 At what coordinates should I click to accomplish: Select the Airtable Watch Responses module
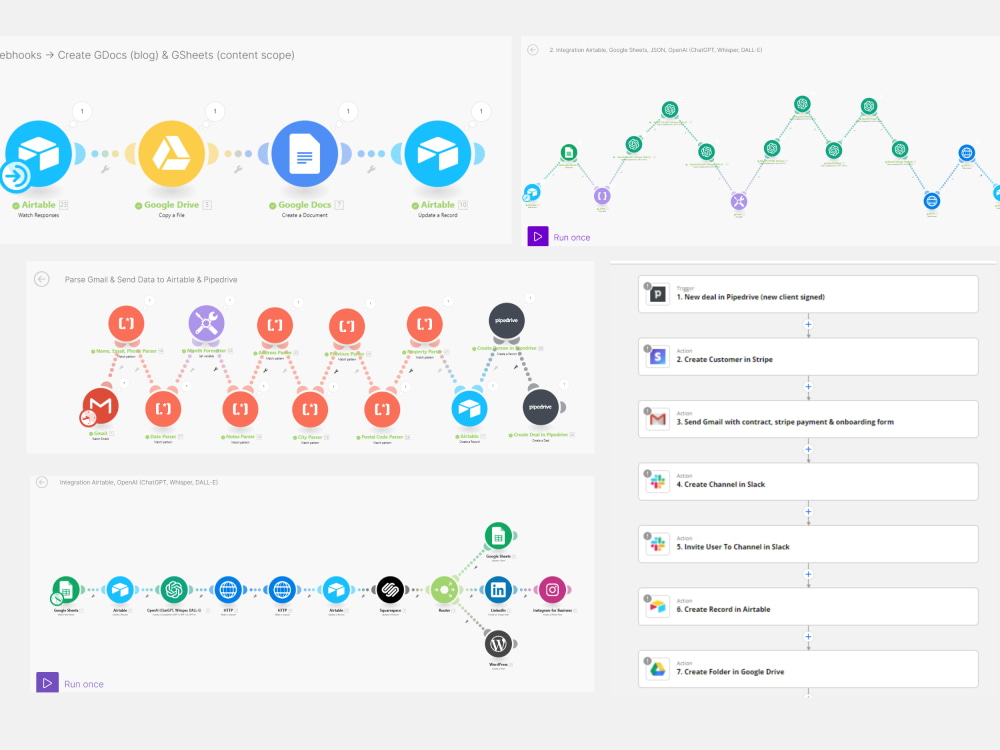click(x=38, y=154)
